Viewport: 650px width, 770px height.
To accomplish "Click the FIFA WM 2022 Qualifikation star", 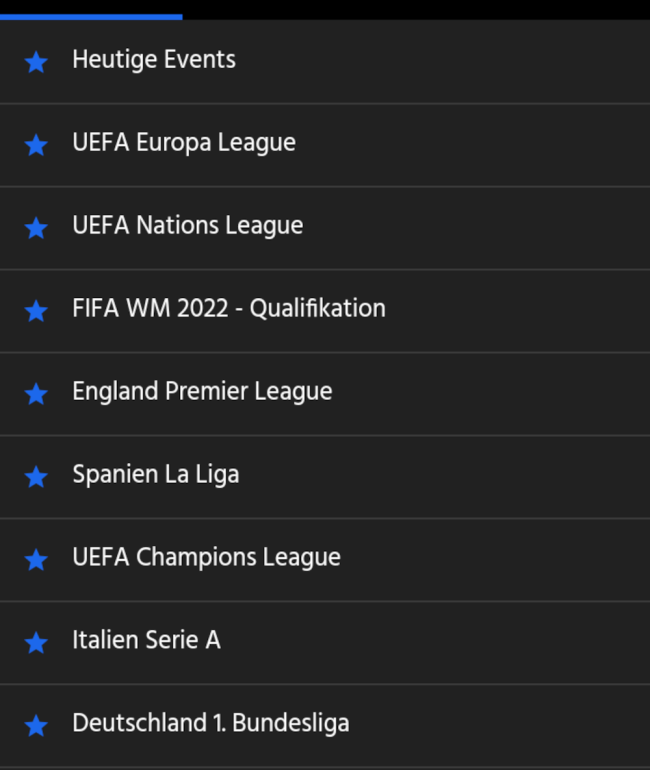I will [x=36, y=311].
